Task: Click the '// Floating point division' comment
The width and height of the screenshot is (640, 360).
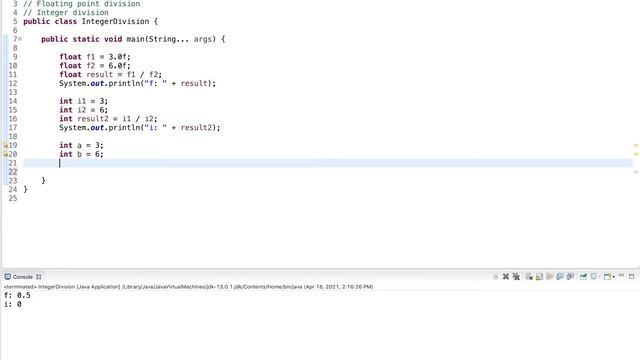Action: click(82, 4)
